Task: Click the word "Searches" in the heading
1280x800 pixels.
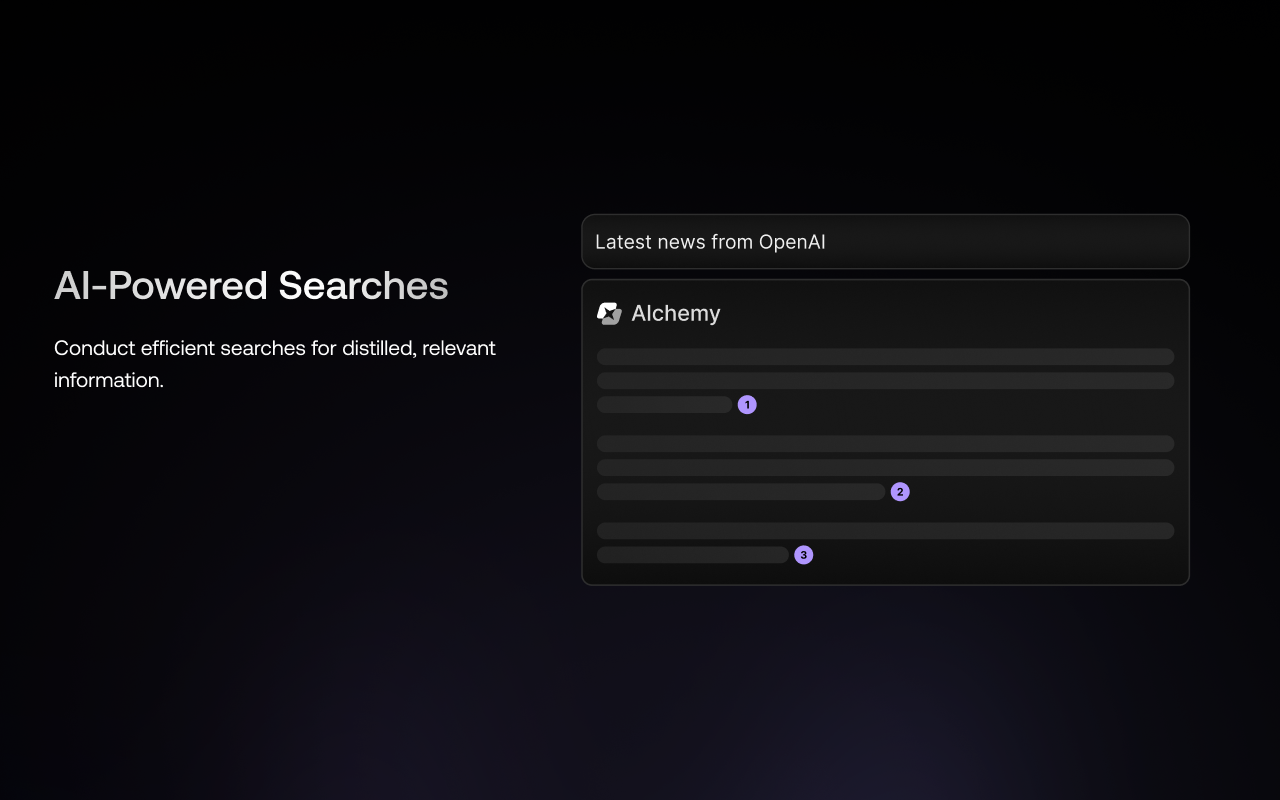Action: pos(363,286)
